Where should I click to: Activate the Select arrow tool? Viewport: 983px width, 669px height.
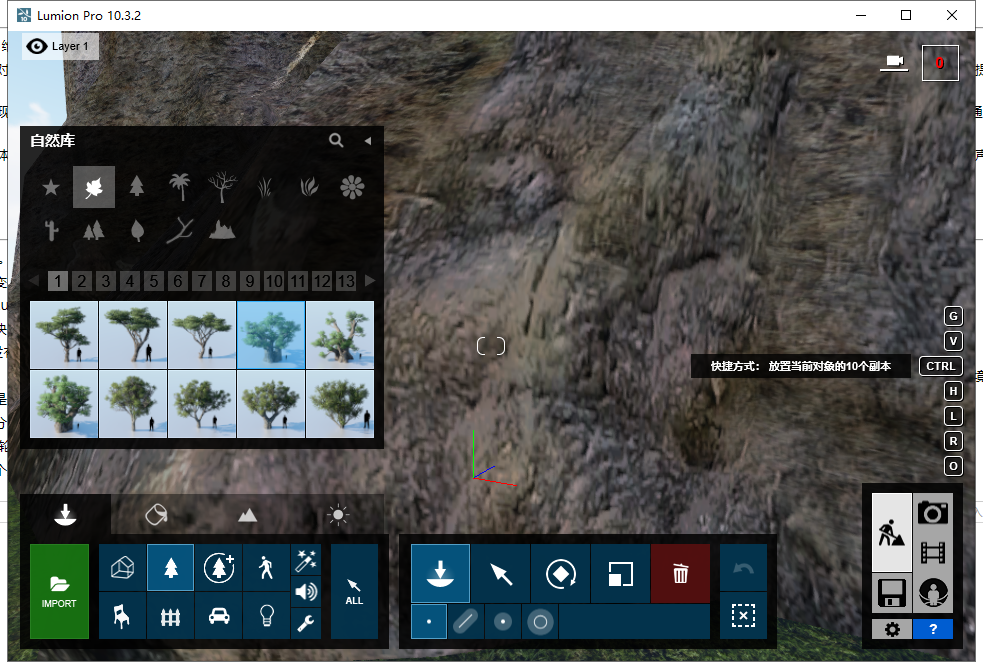(x=501, y=574)
